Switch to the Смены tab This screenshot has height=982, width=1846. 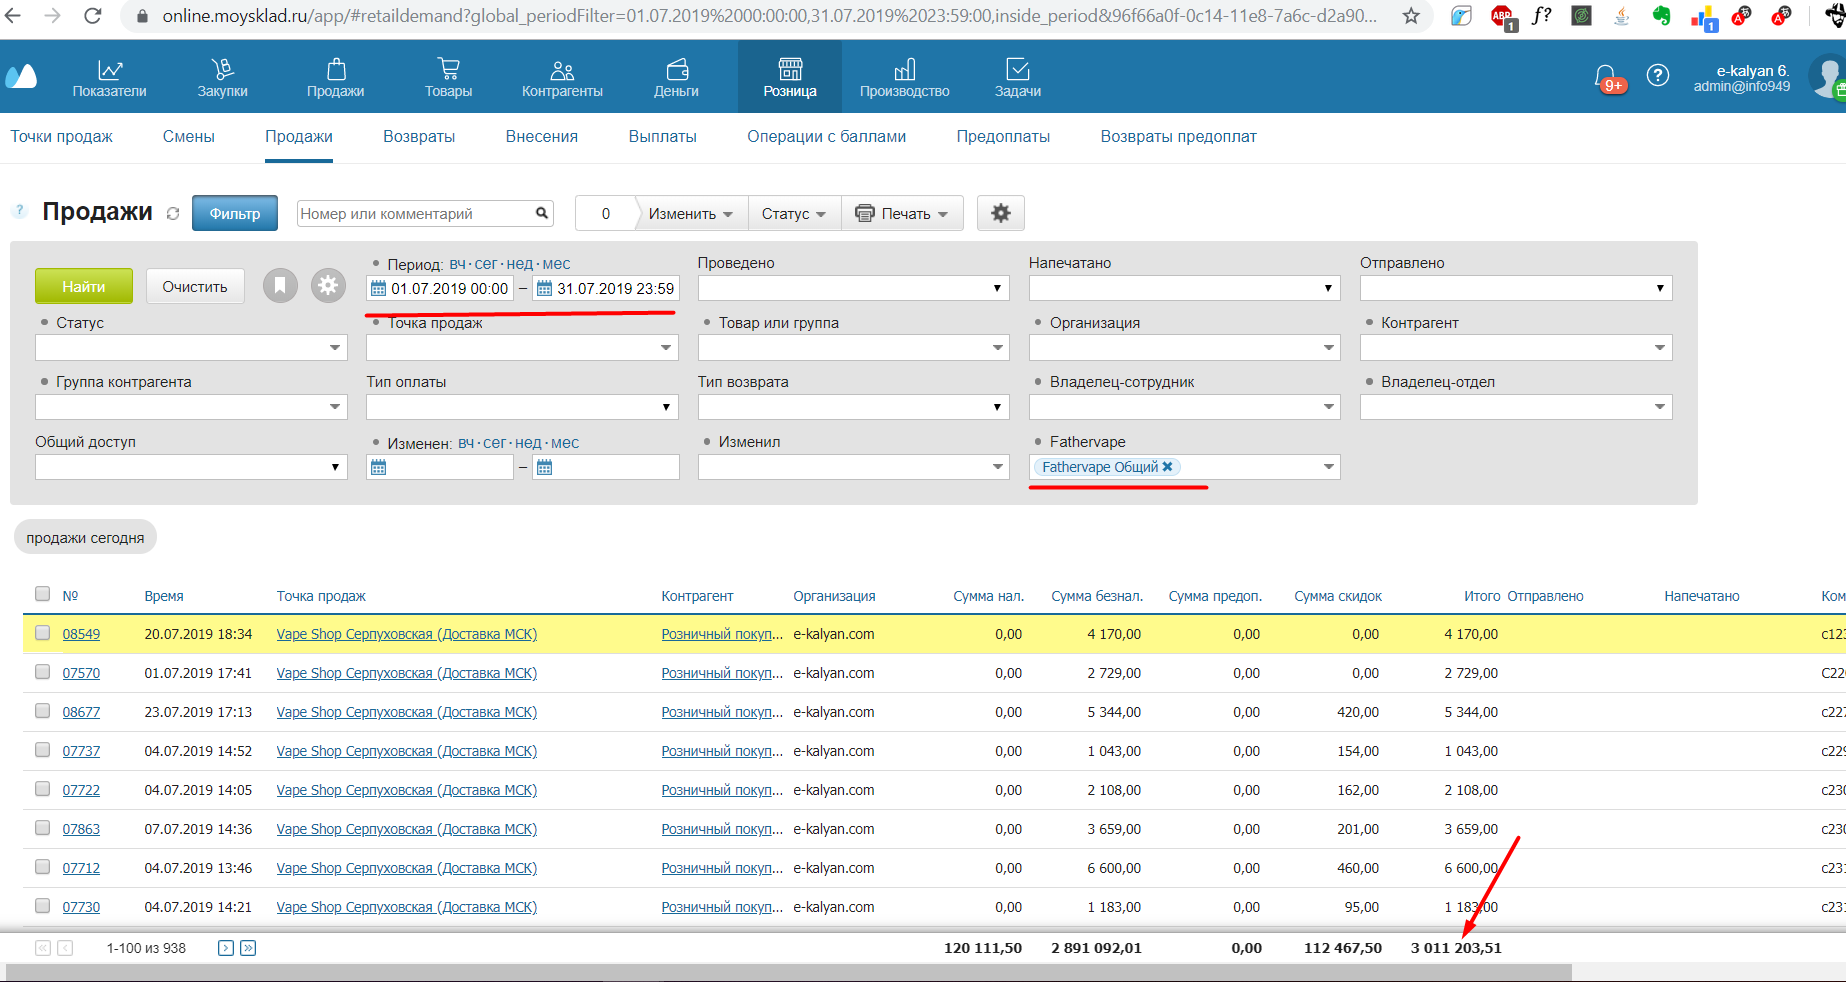188,137
